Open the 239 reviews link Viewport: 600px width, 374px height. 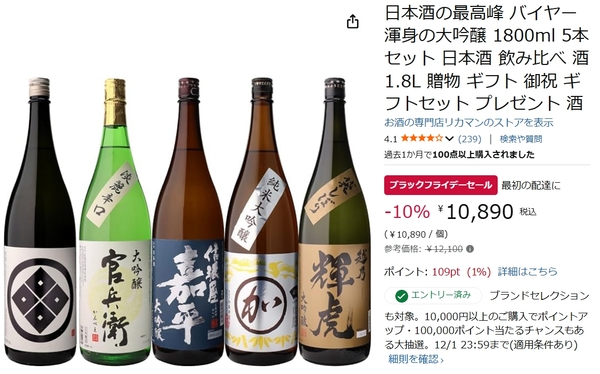click(470, 139)
